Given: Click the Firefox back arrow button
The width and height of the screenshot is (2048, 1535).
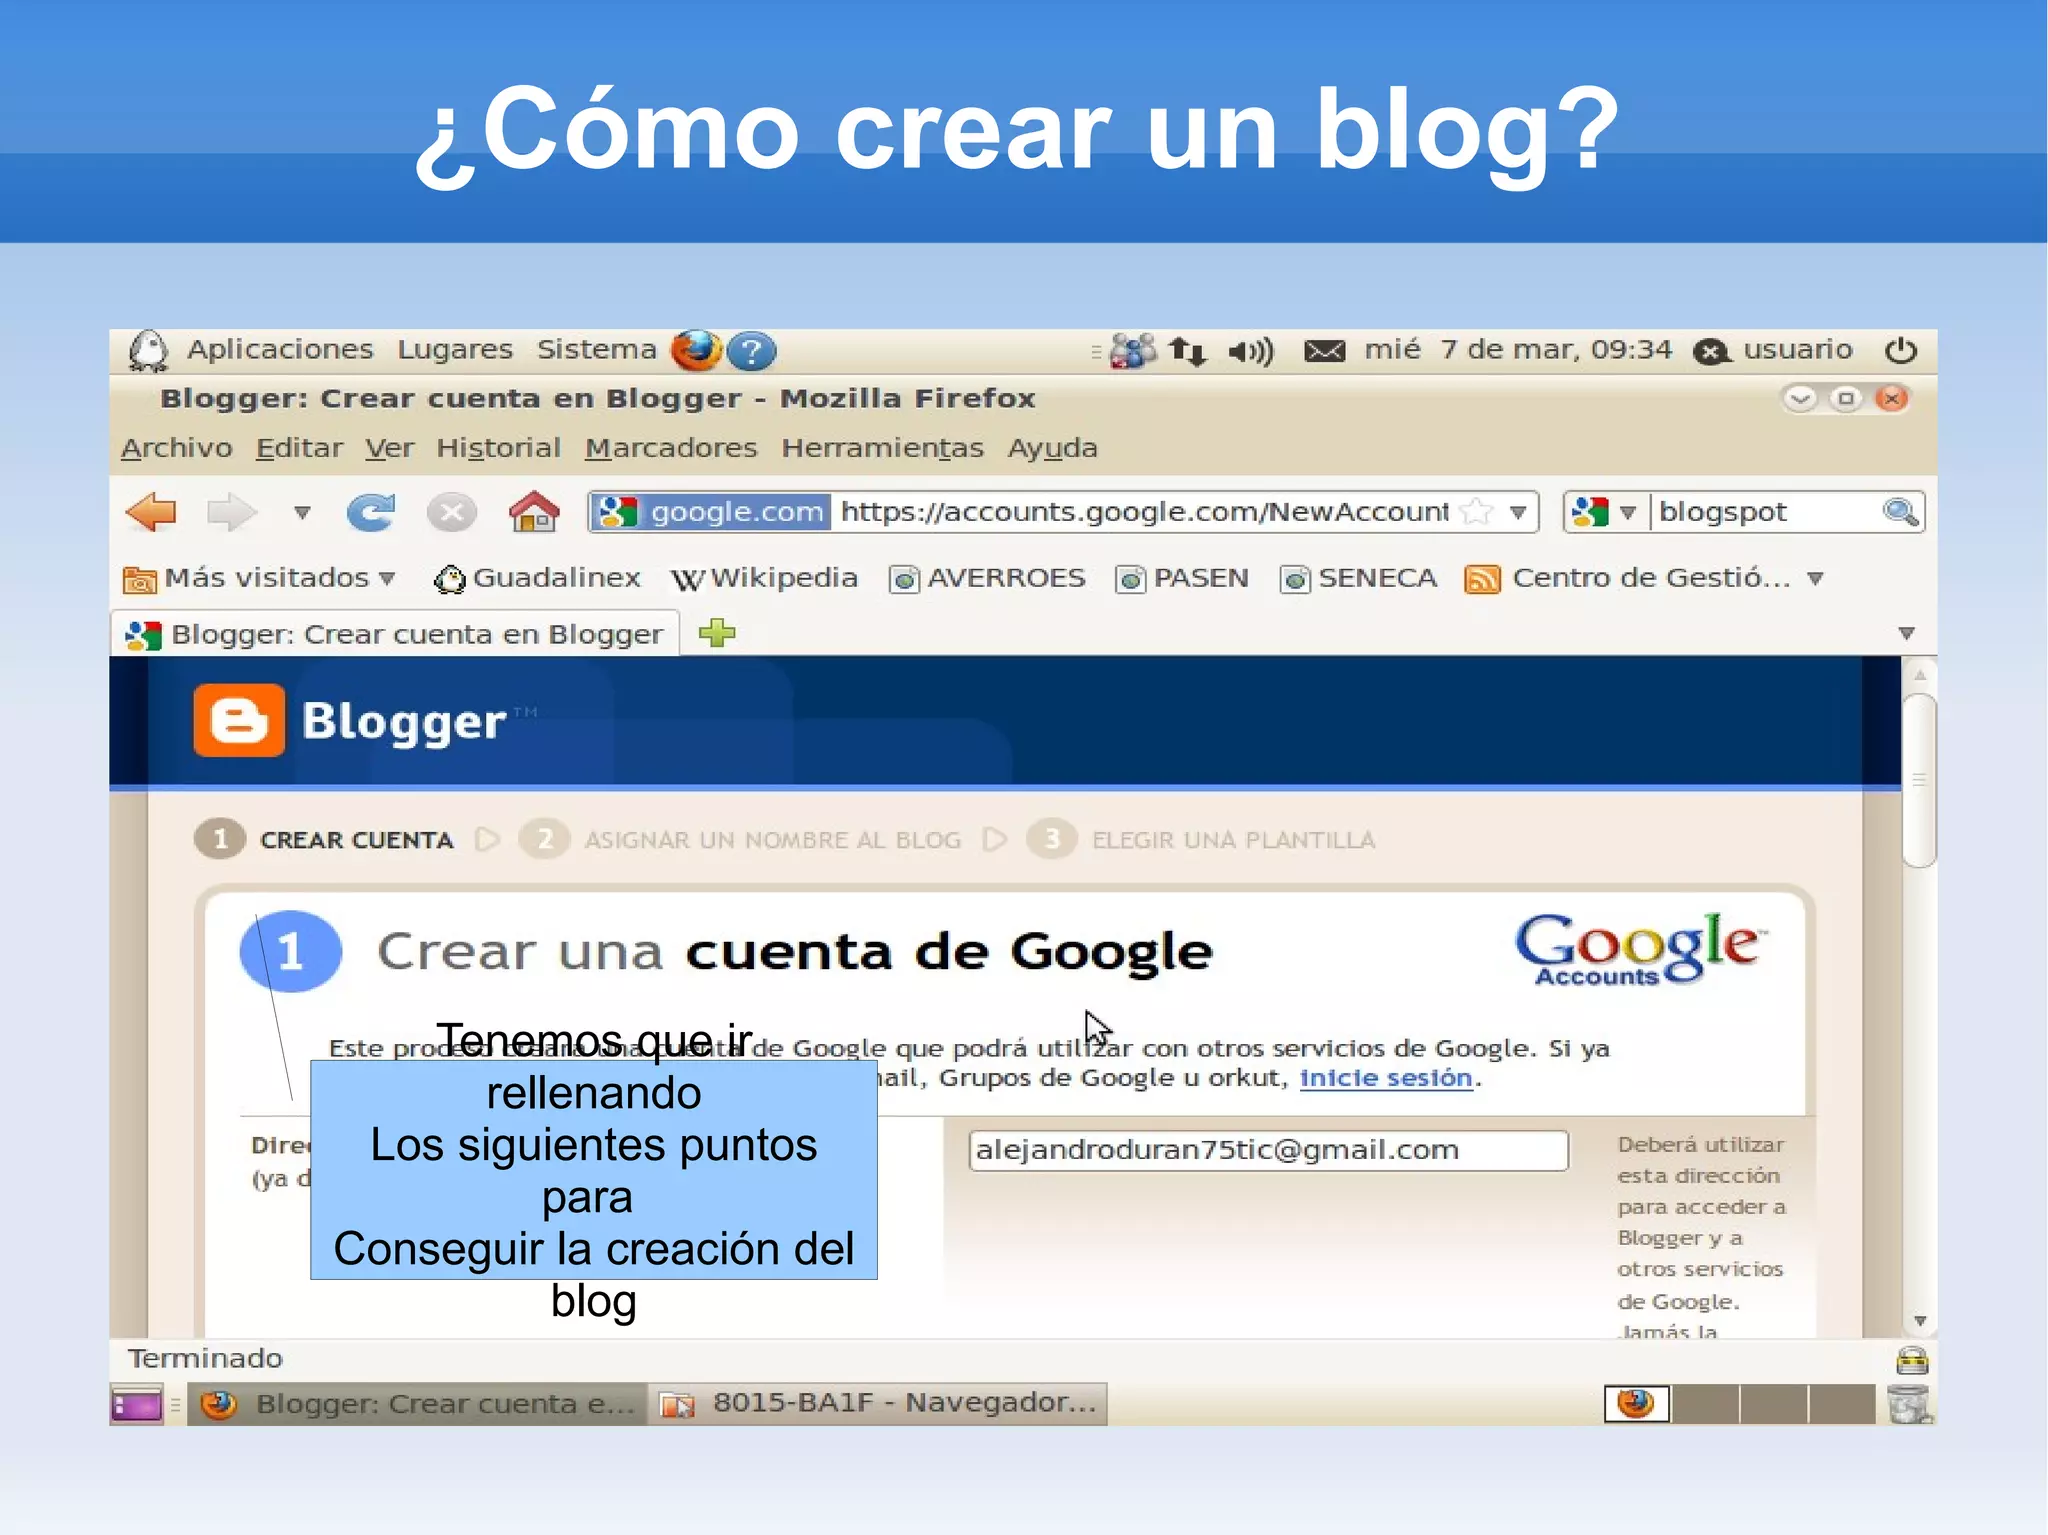Looking at the screenshot, I should pyautogui.click(x=151, y=512).
